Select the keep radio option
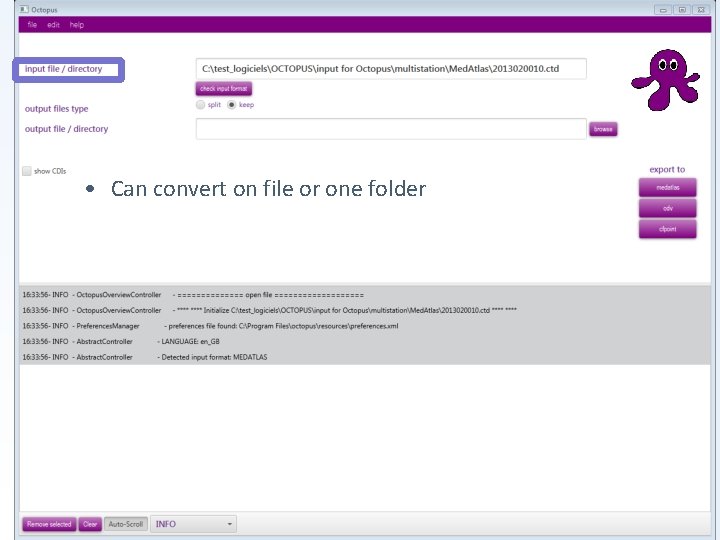The height and width of the screenshot is (540, 720). tap(231, 105)
